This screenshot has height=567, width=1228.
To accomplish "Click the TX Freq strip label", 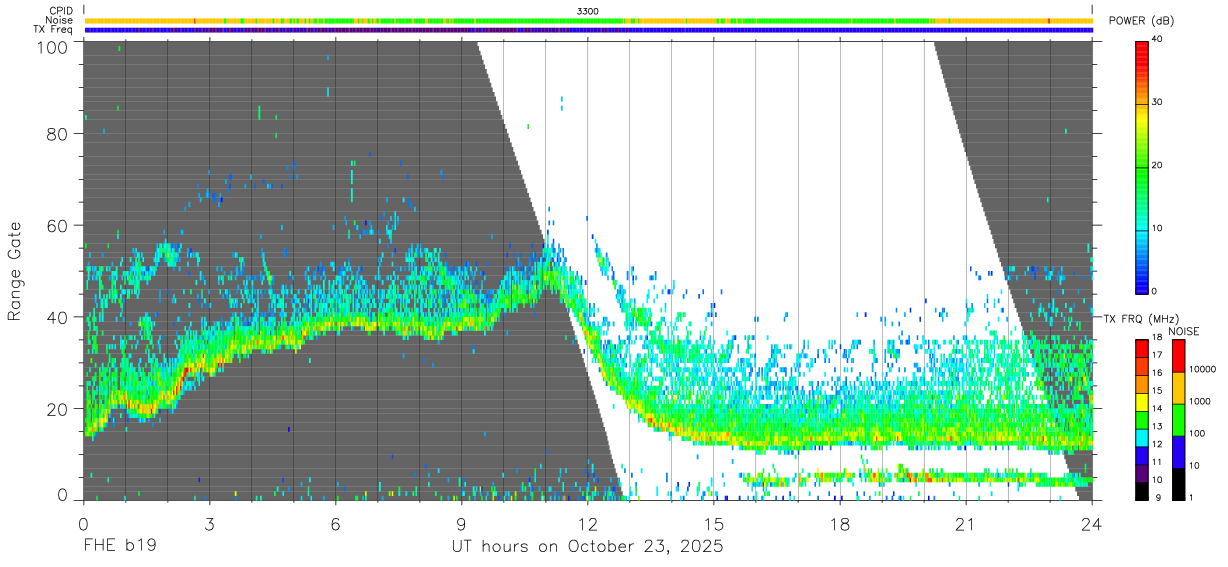I will [53, 30].
